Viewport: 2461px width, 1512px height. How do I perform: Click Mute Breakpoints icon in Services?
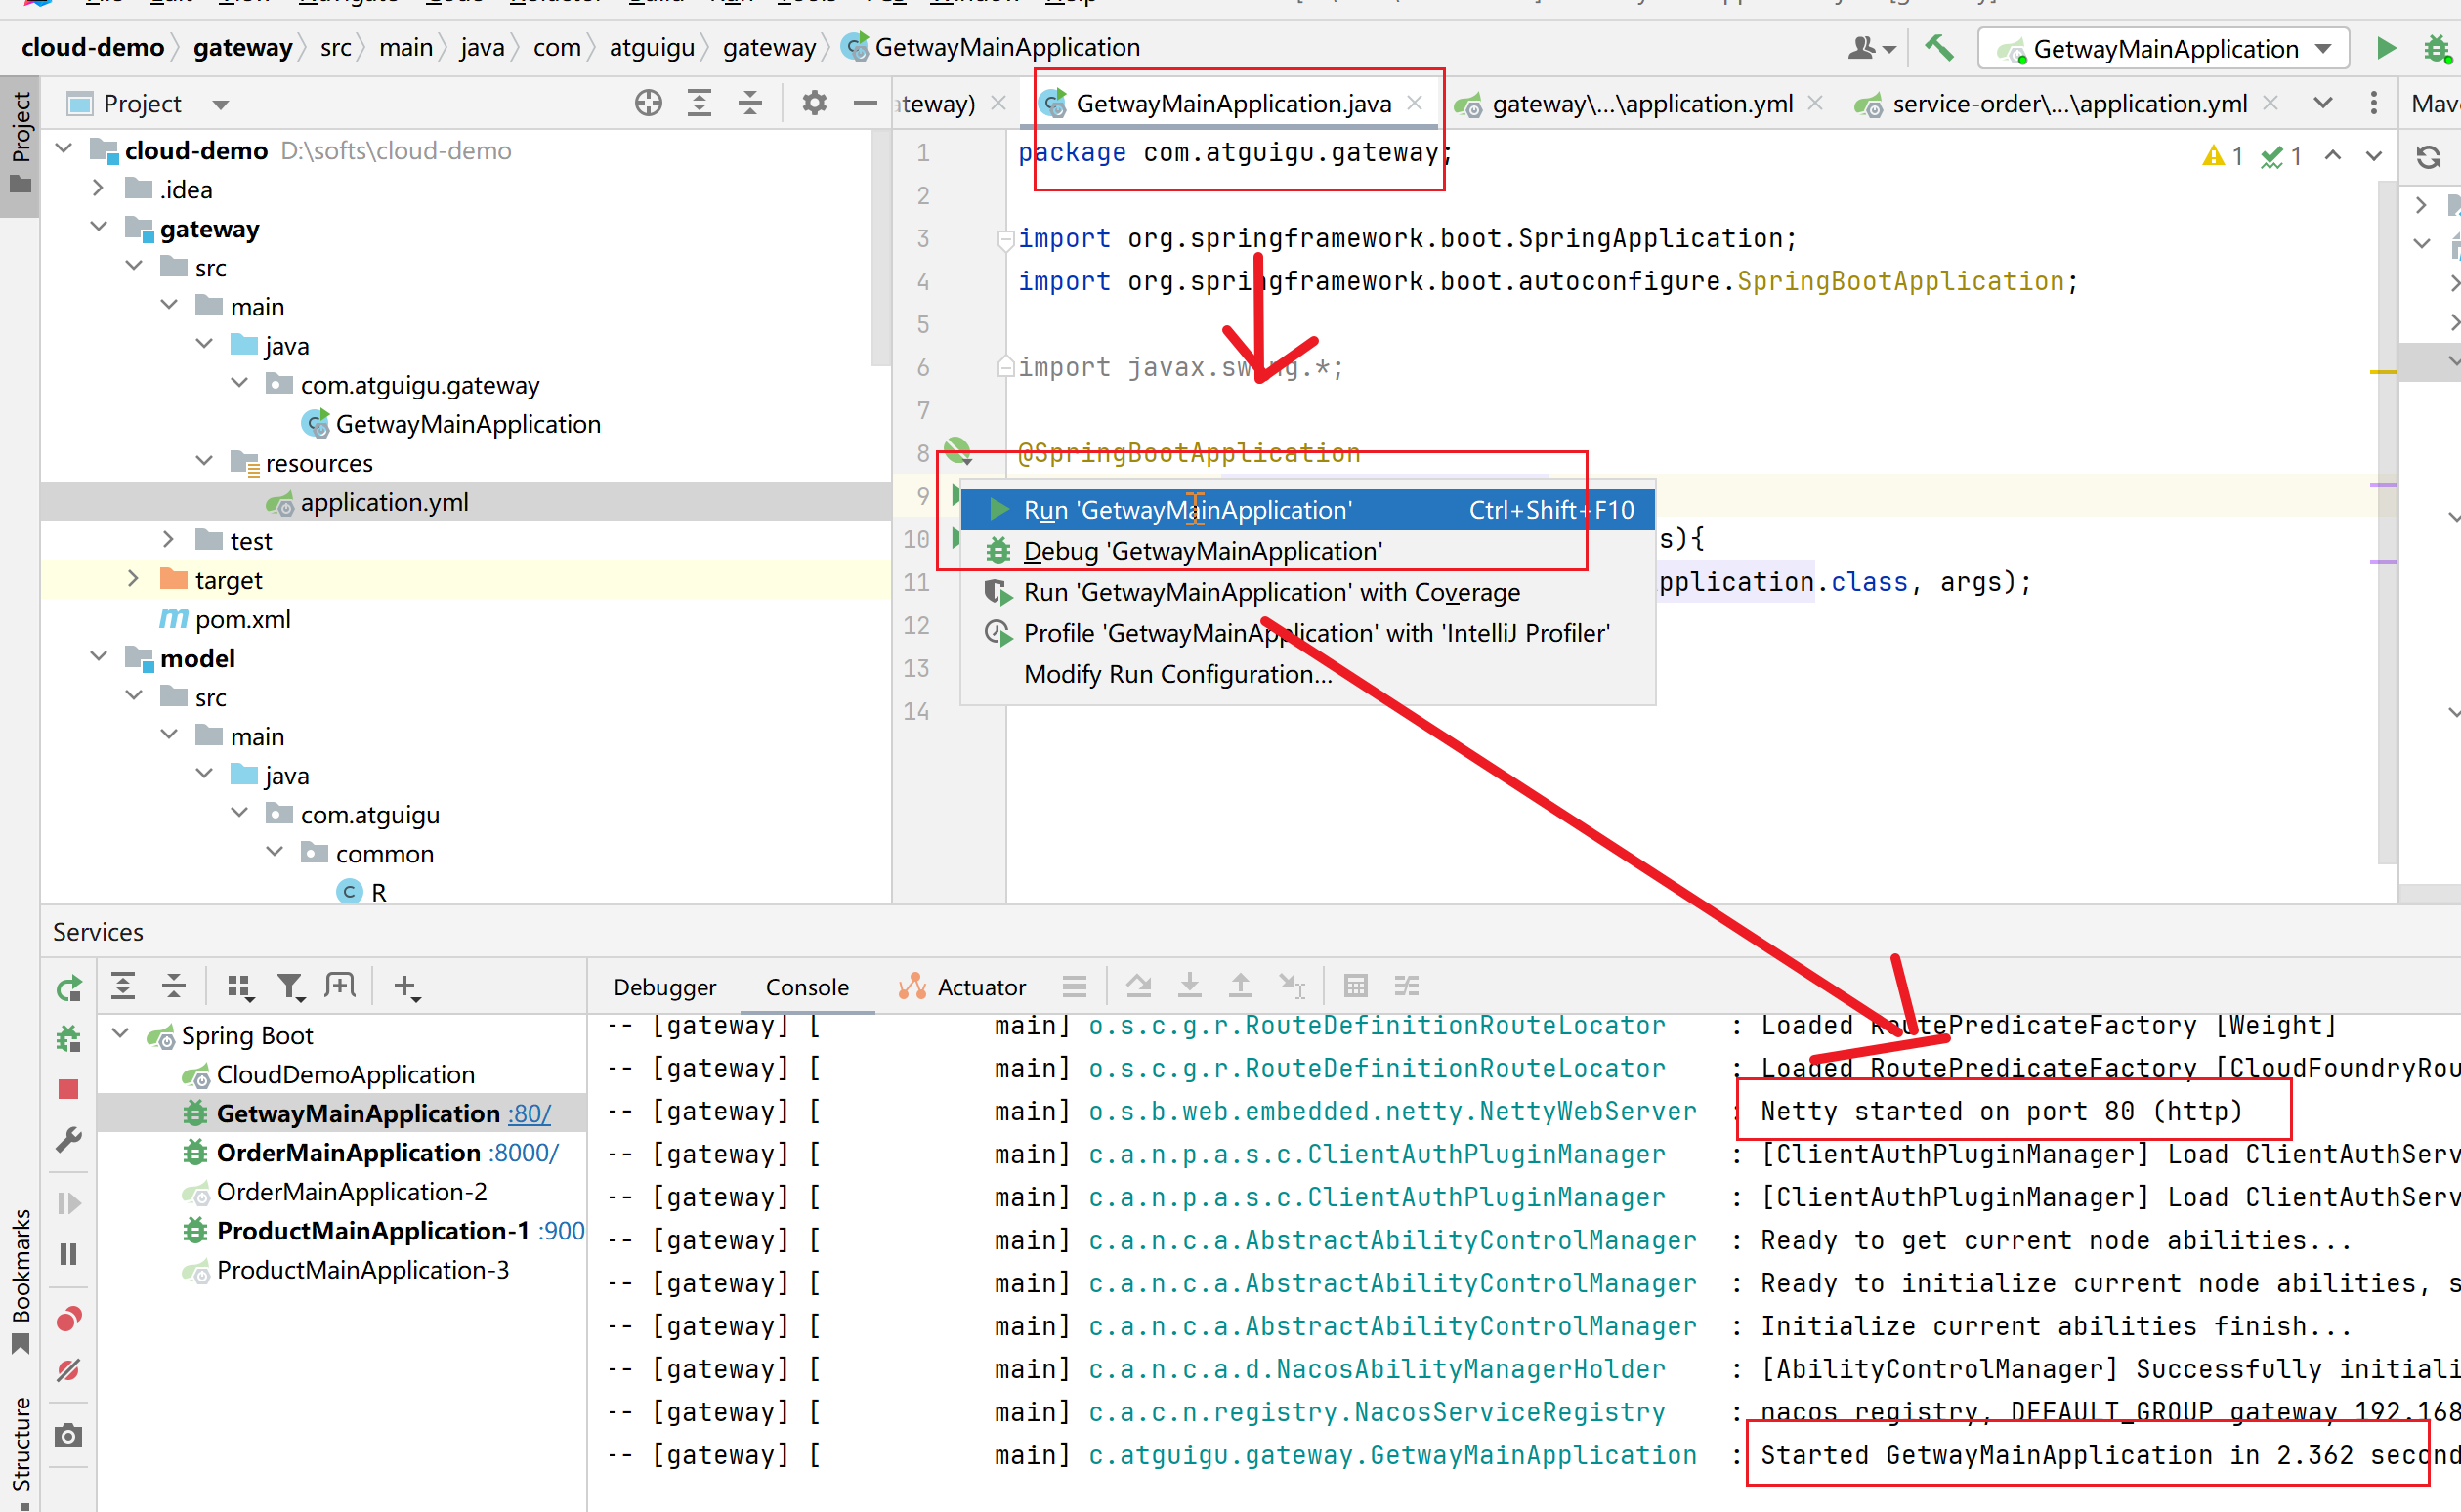tap(68, 1370)
